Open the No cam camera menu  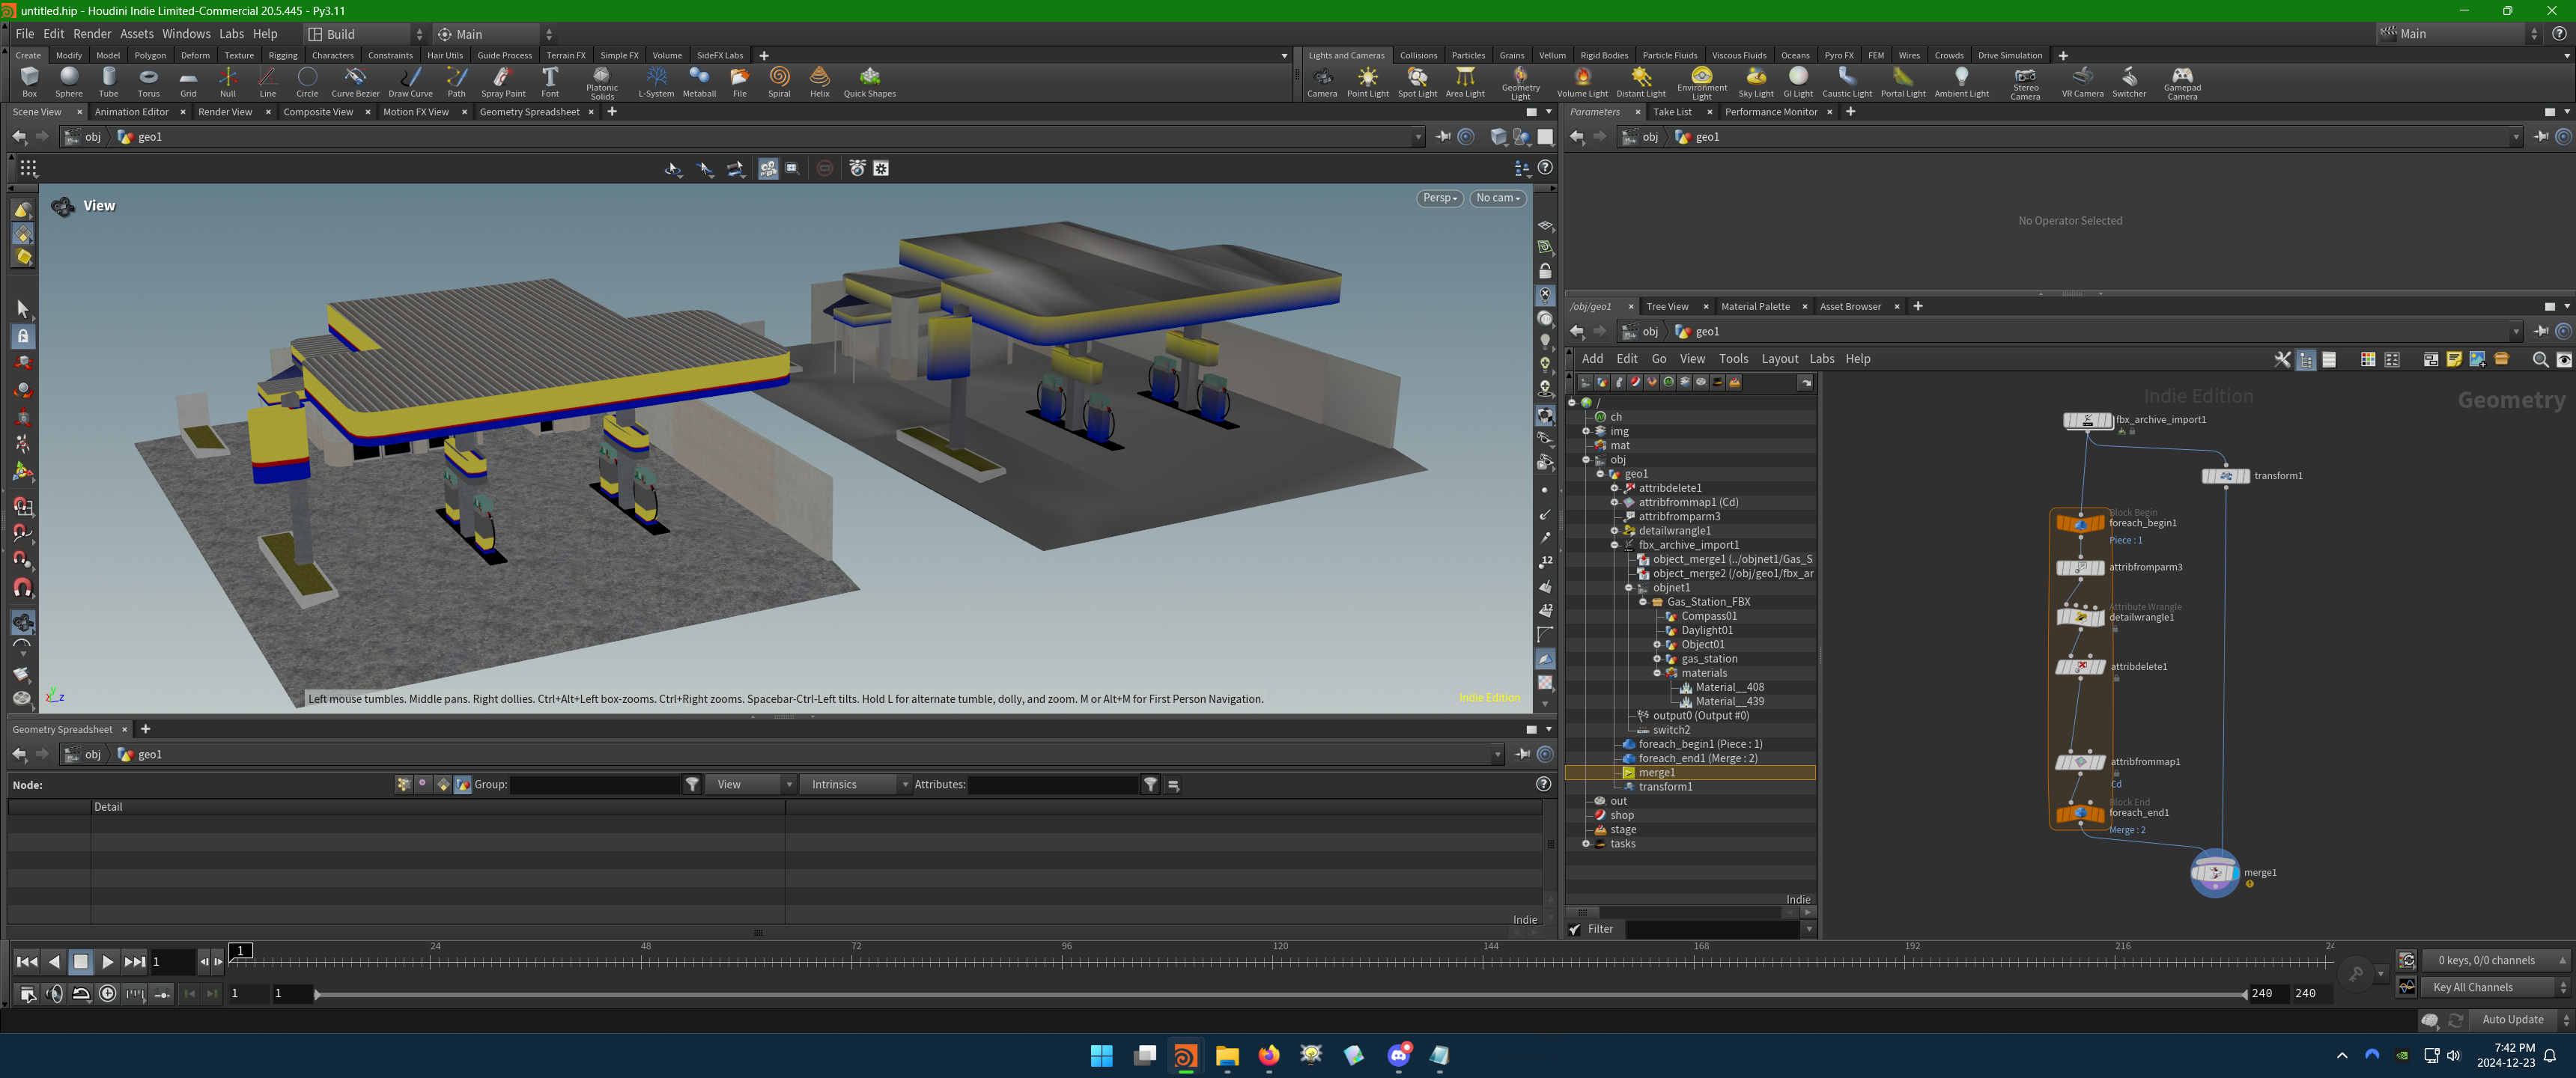tap(1497, 198)
